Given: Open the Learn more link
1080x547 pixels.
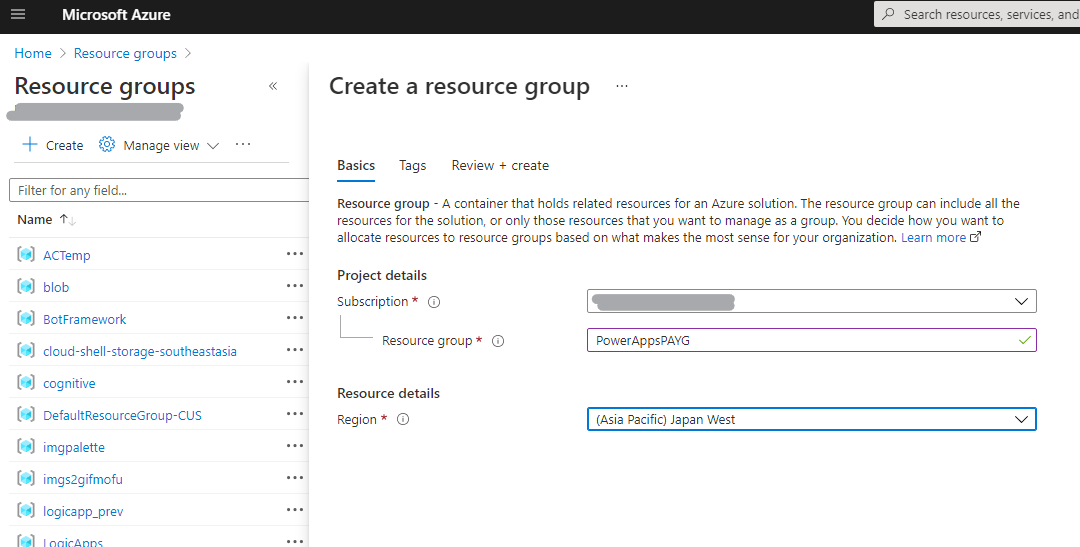Looking at the screenshot, I should click(933, 237).
